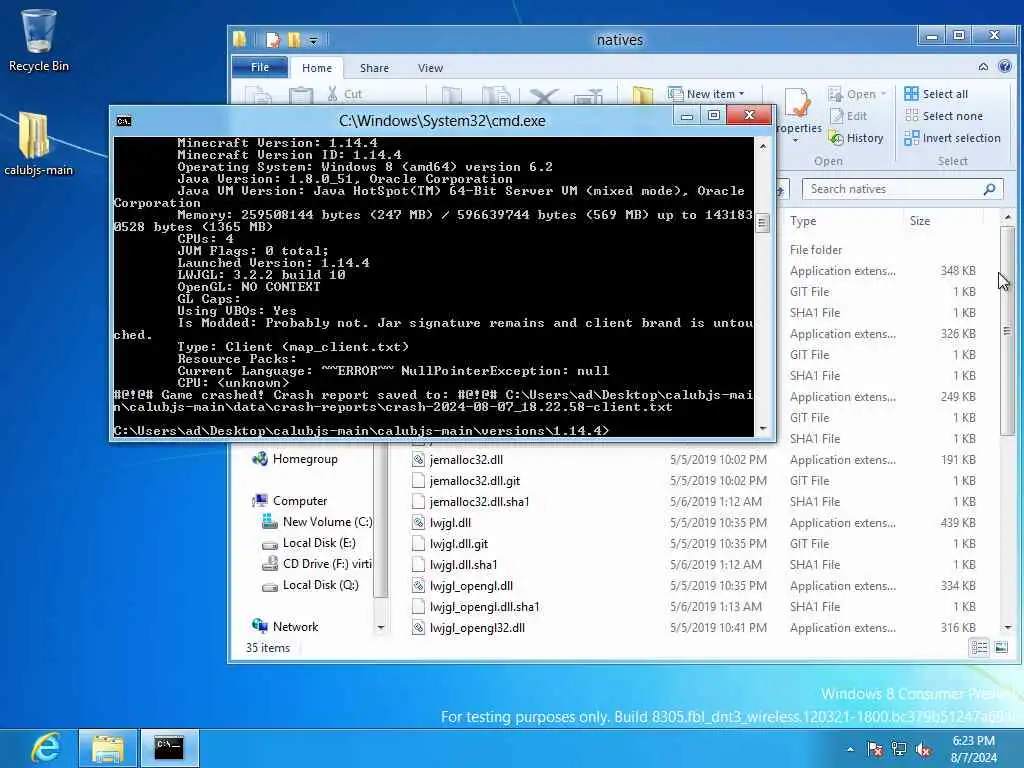Show hidden tray icons arrow
The height and width of the screenshot is (768, 1024).
coord(850,749)
